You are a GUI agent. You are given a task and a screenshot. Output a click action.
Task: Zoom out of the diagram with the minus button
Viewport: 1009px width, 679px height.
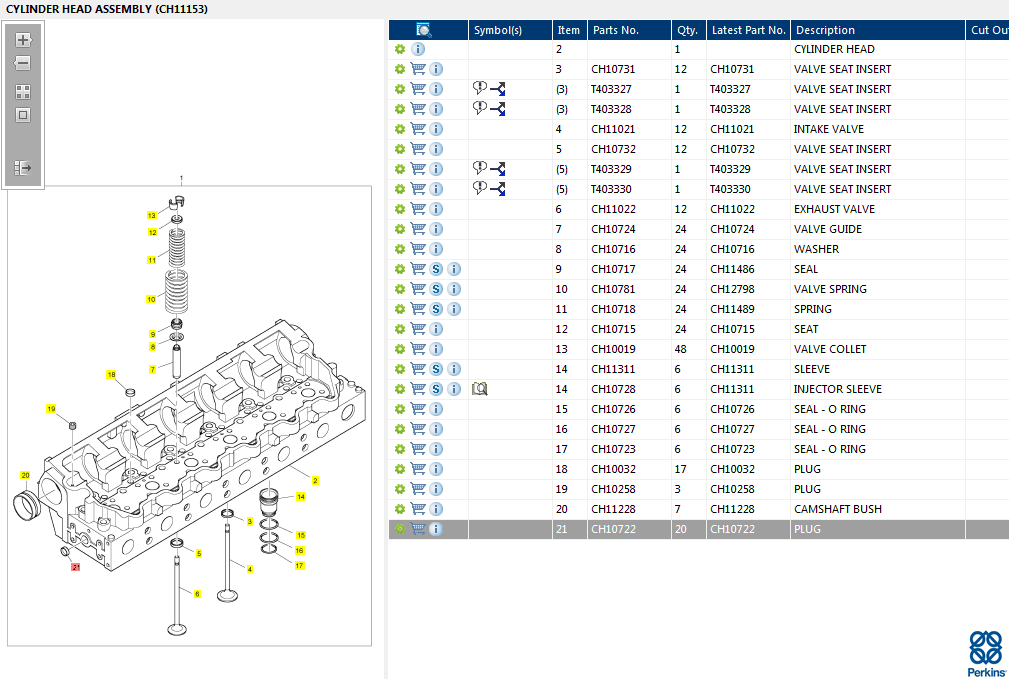tap(23, 63)
